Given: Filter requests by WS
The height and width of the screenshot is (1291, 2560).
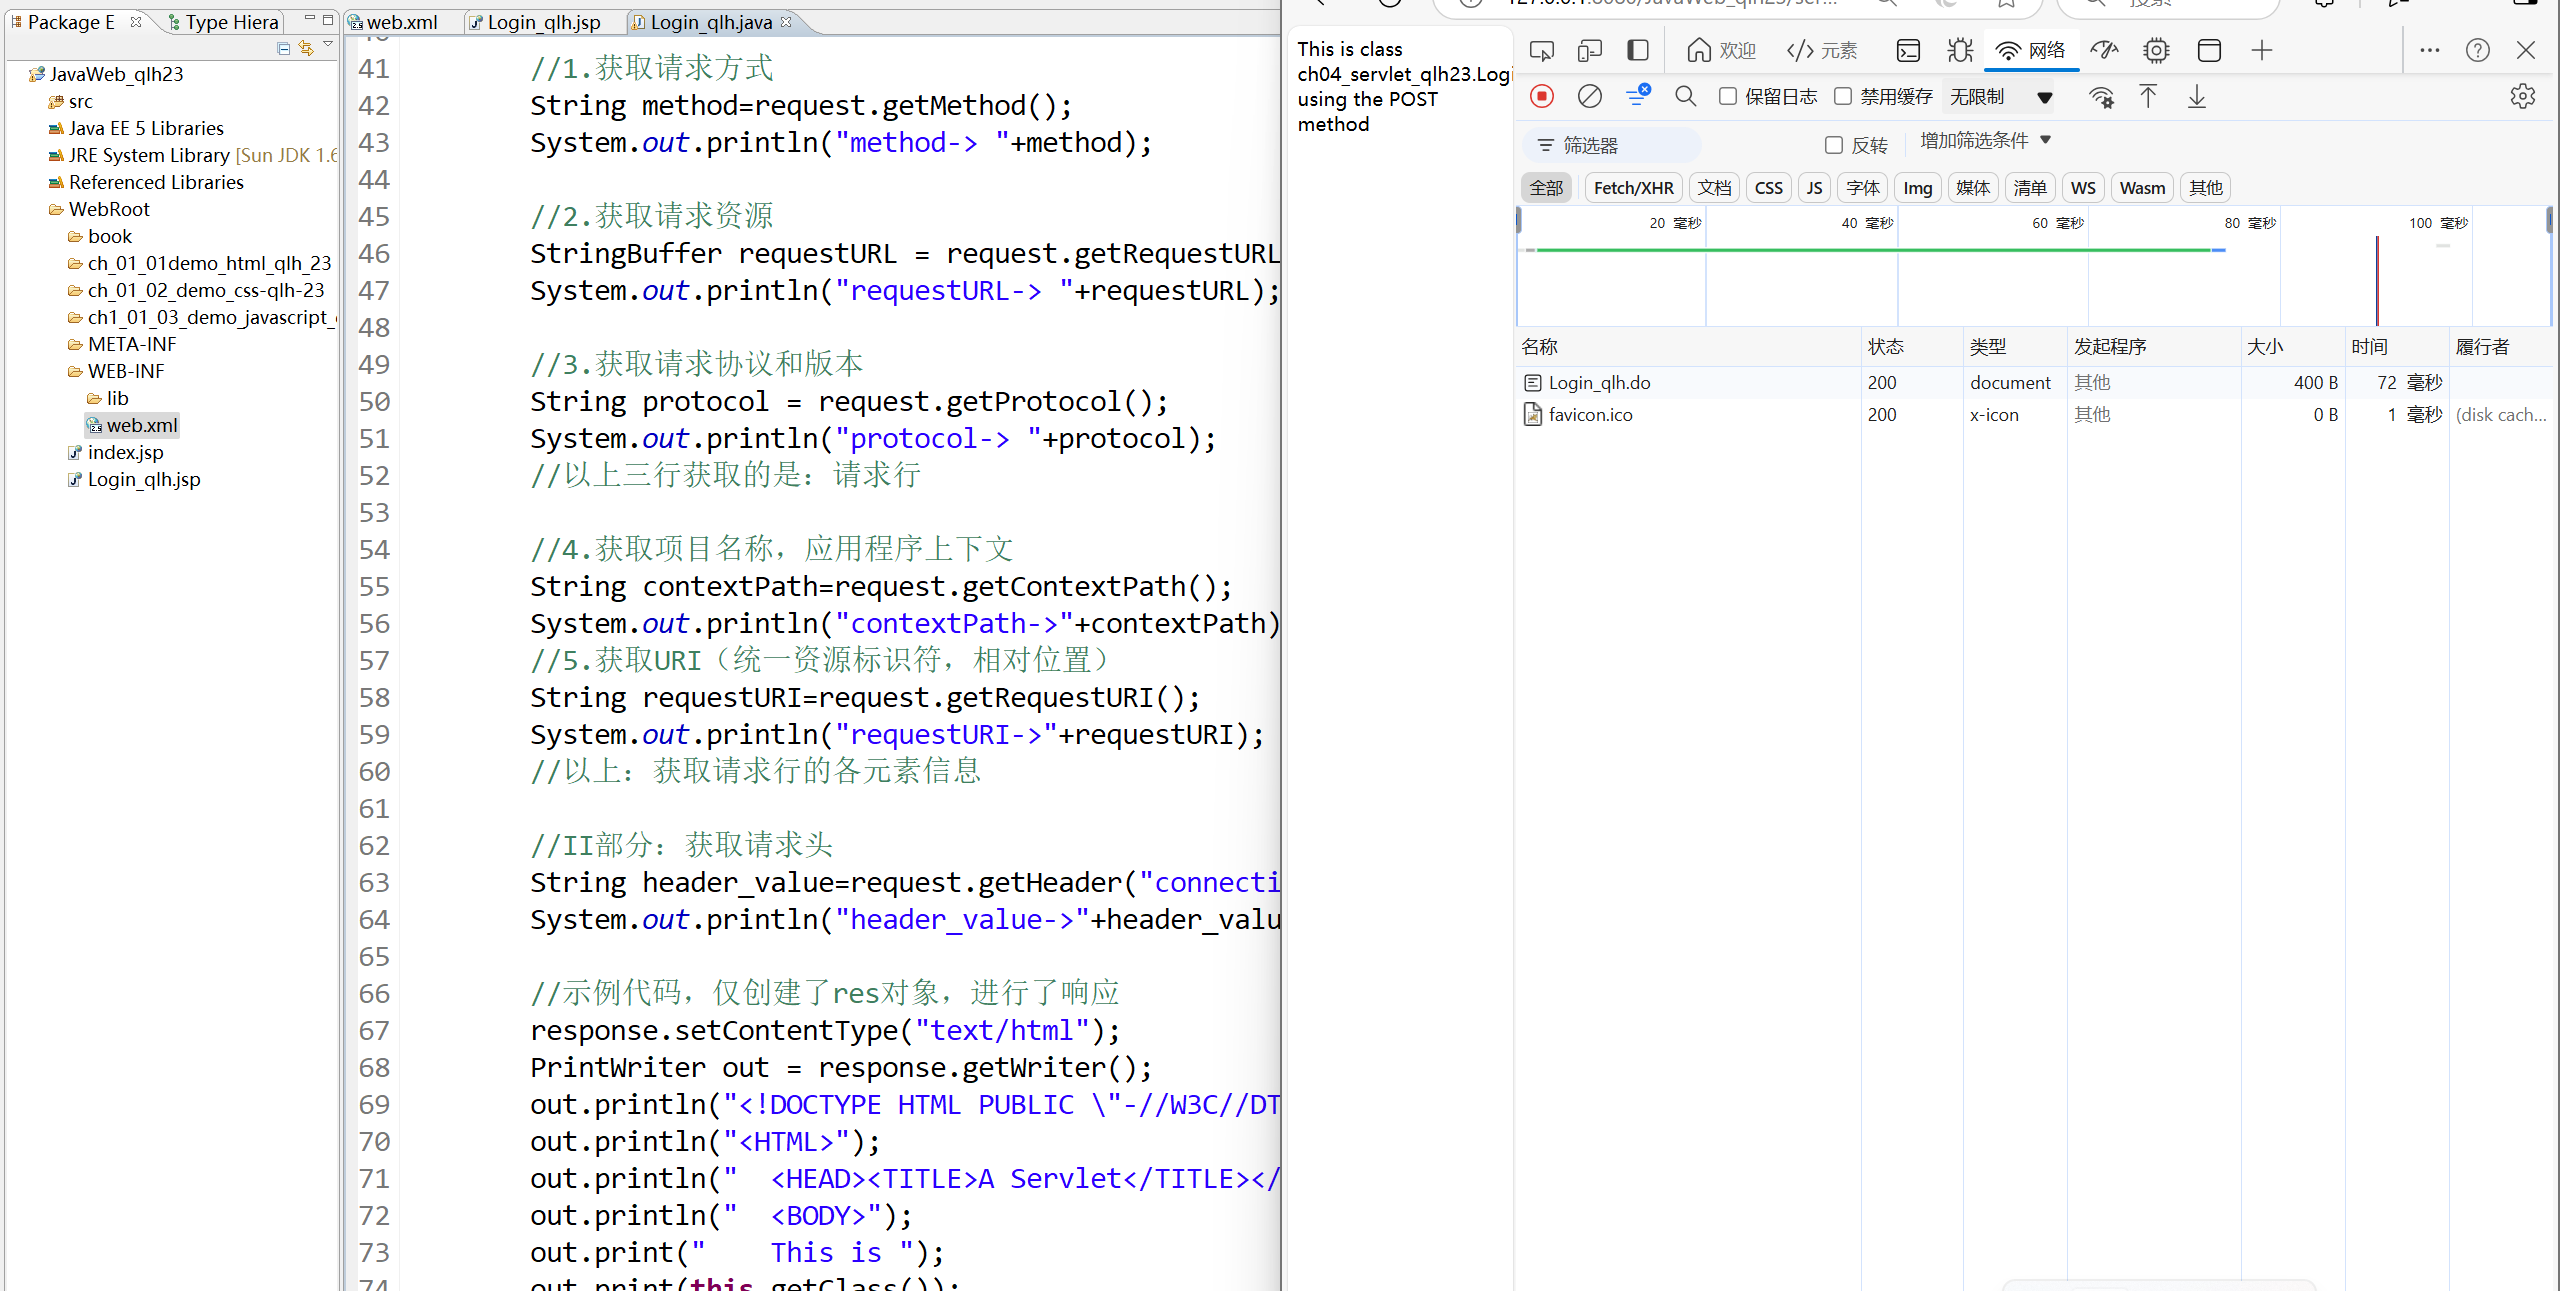Looking at the screenshot, I should [2083, 188].
